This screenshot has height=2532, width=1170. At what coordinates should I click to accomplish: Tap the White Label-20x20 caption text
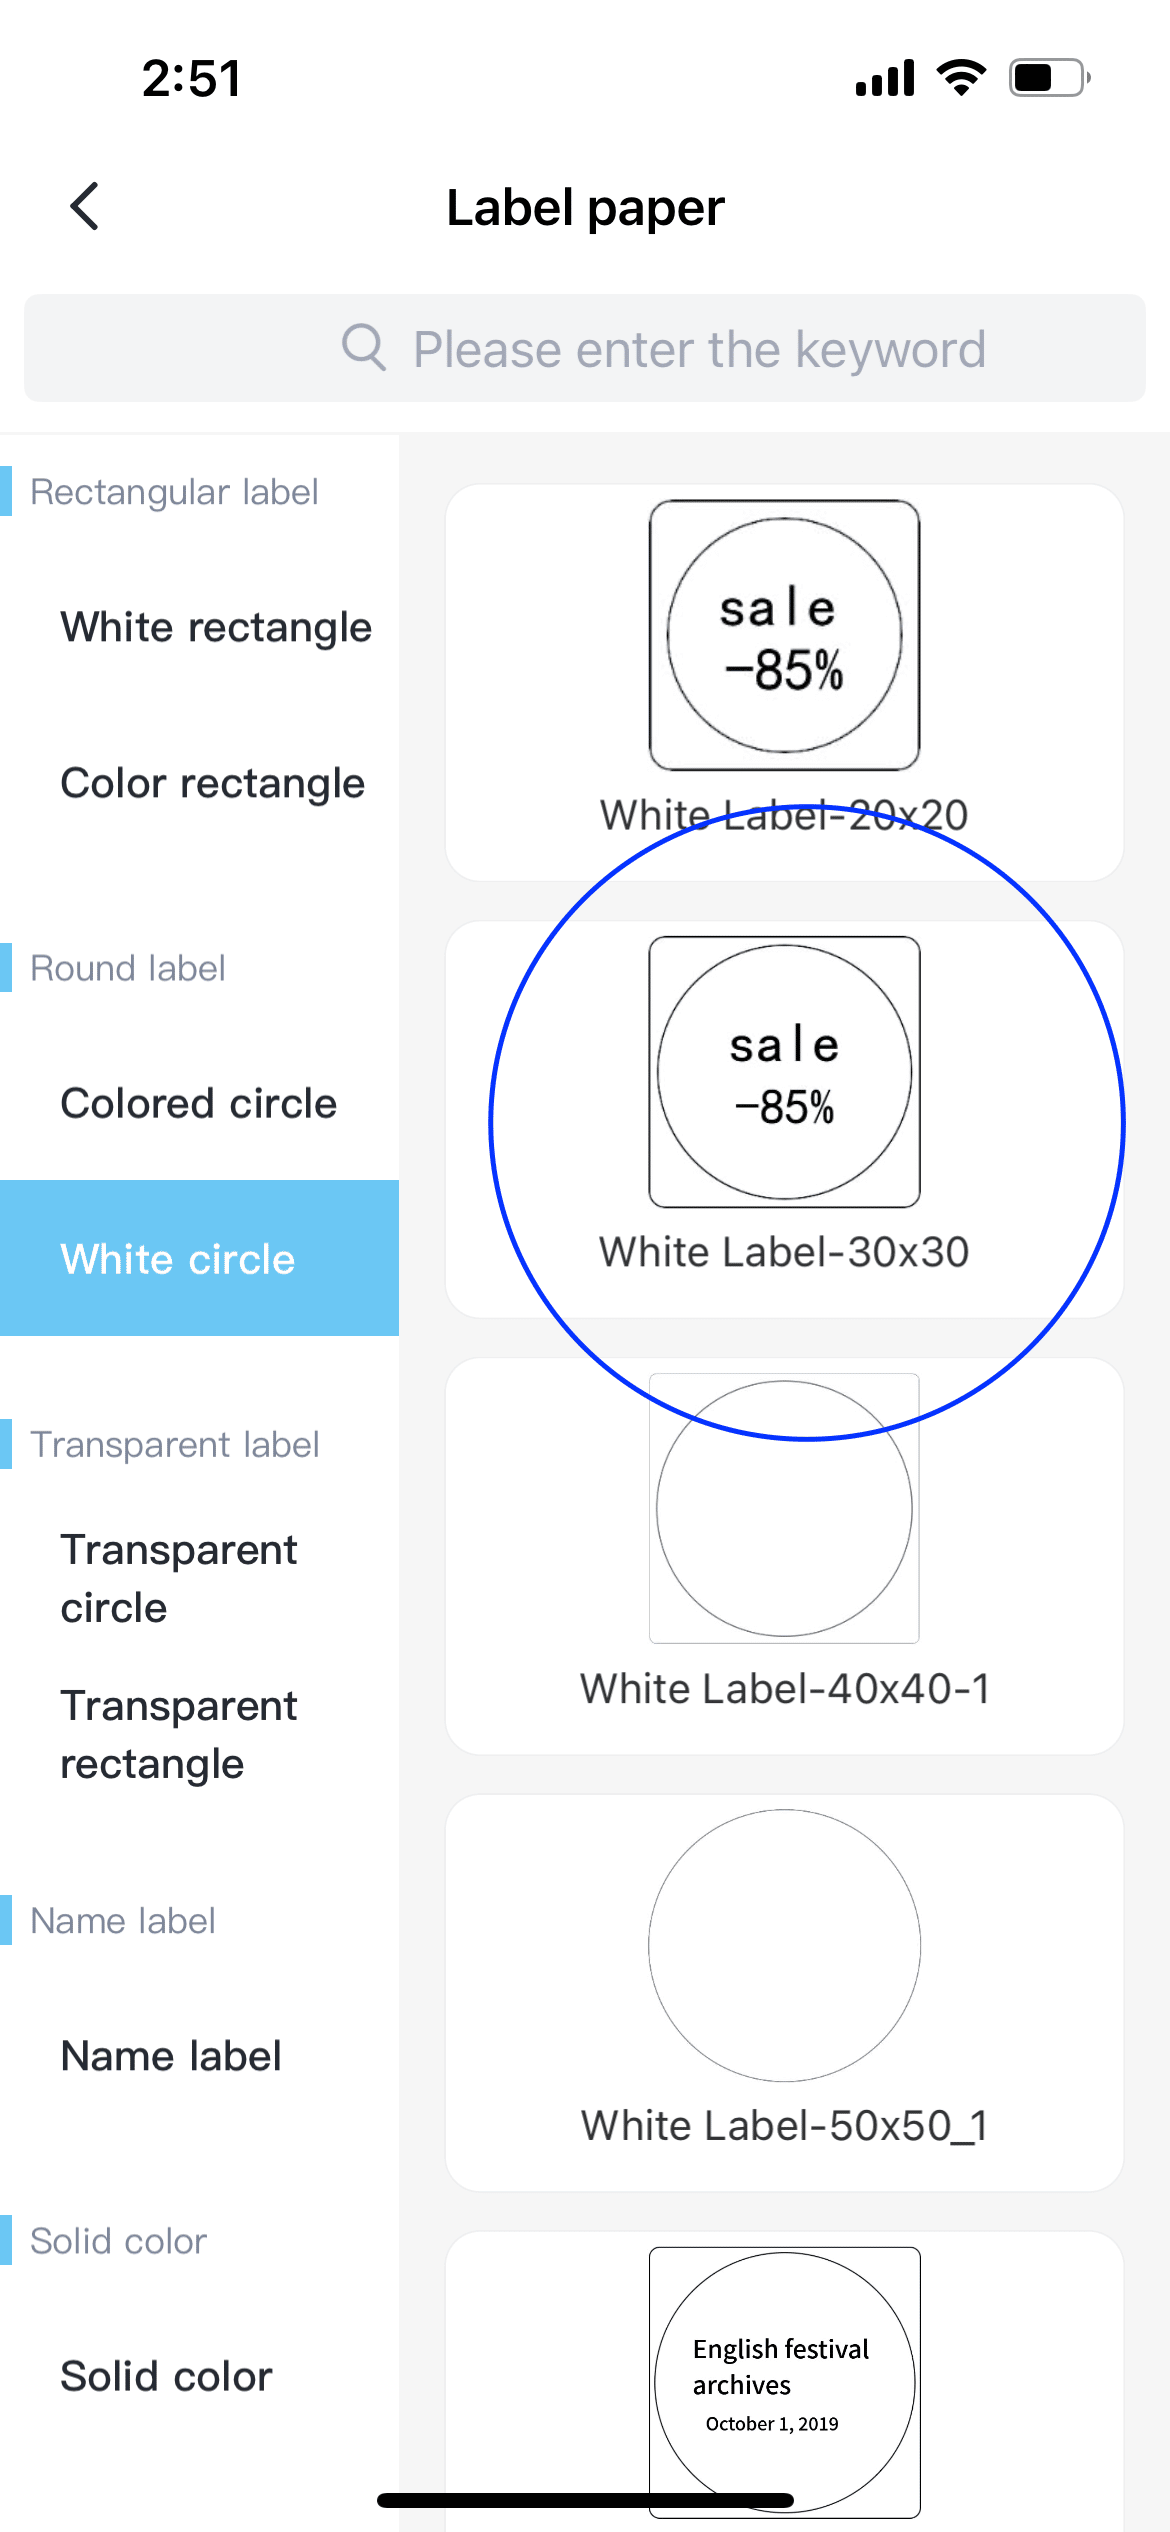click(784, 815)
